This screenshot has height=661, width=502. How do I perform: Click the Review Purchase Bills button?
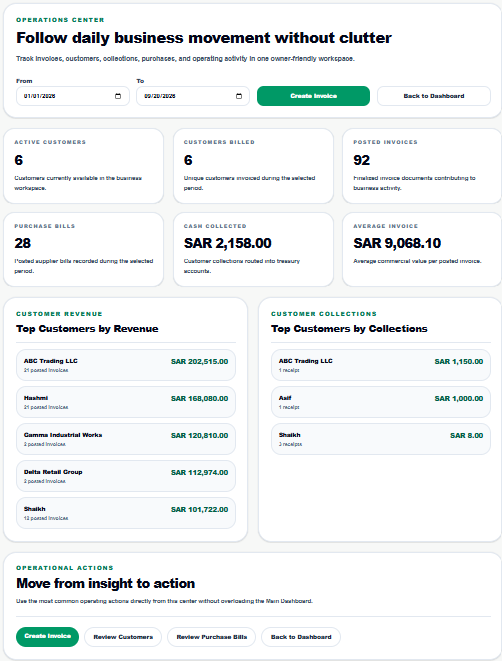click(212, 637)
